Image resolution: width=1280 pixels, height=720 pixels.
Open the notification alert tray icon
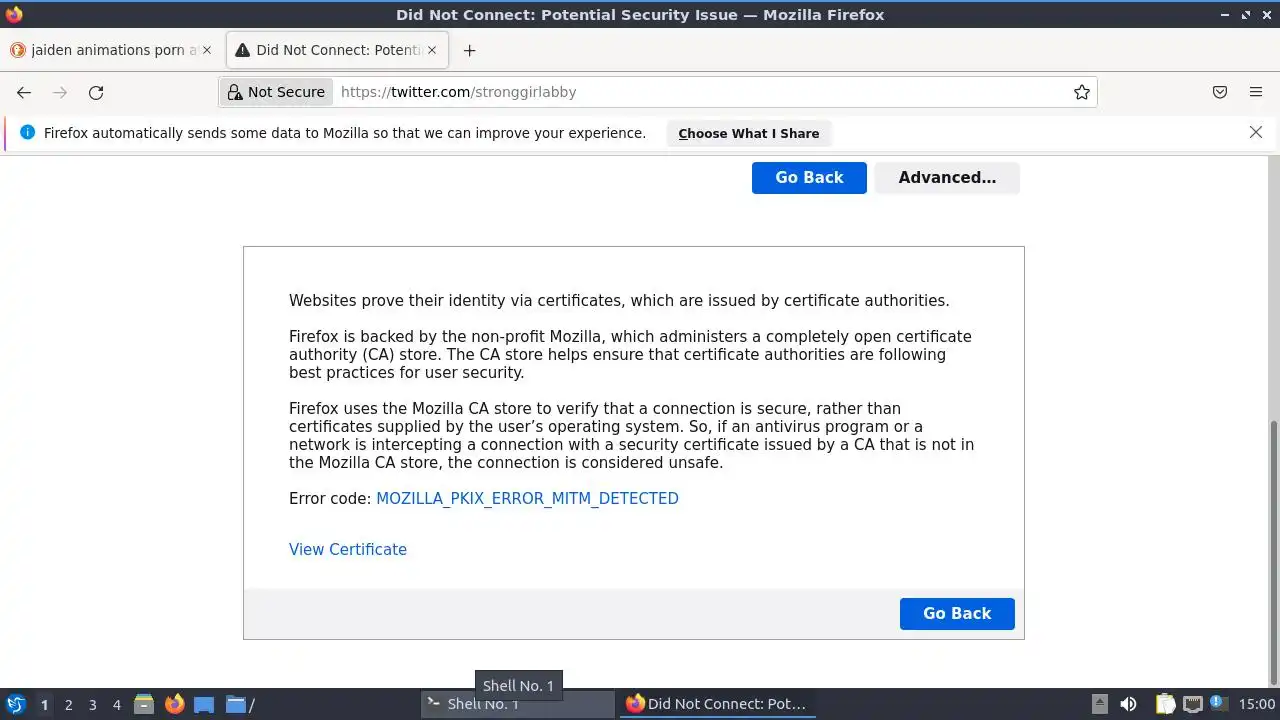click(1218, 703)
